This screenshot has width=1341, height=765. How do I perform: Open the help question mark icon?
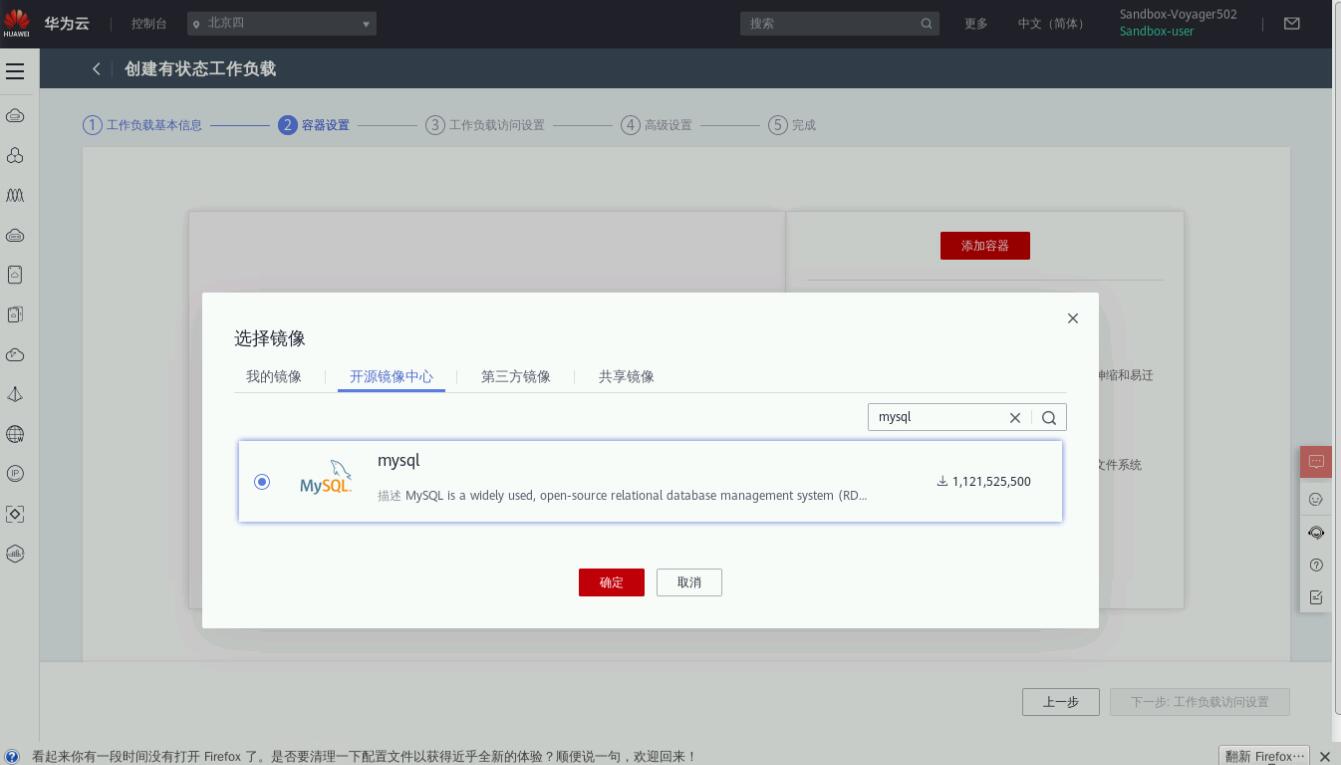1316,565
